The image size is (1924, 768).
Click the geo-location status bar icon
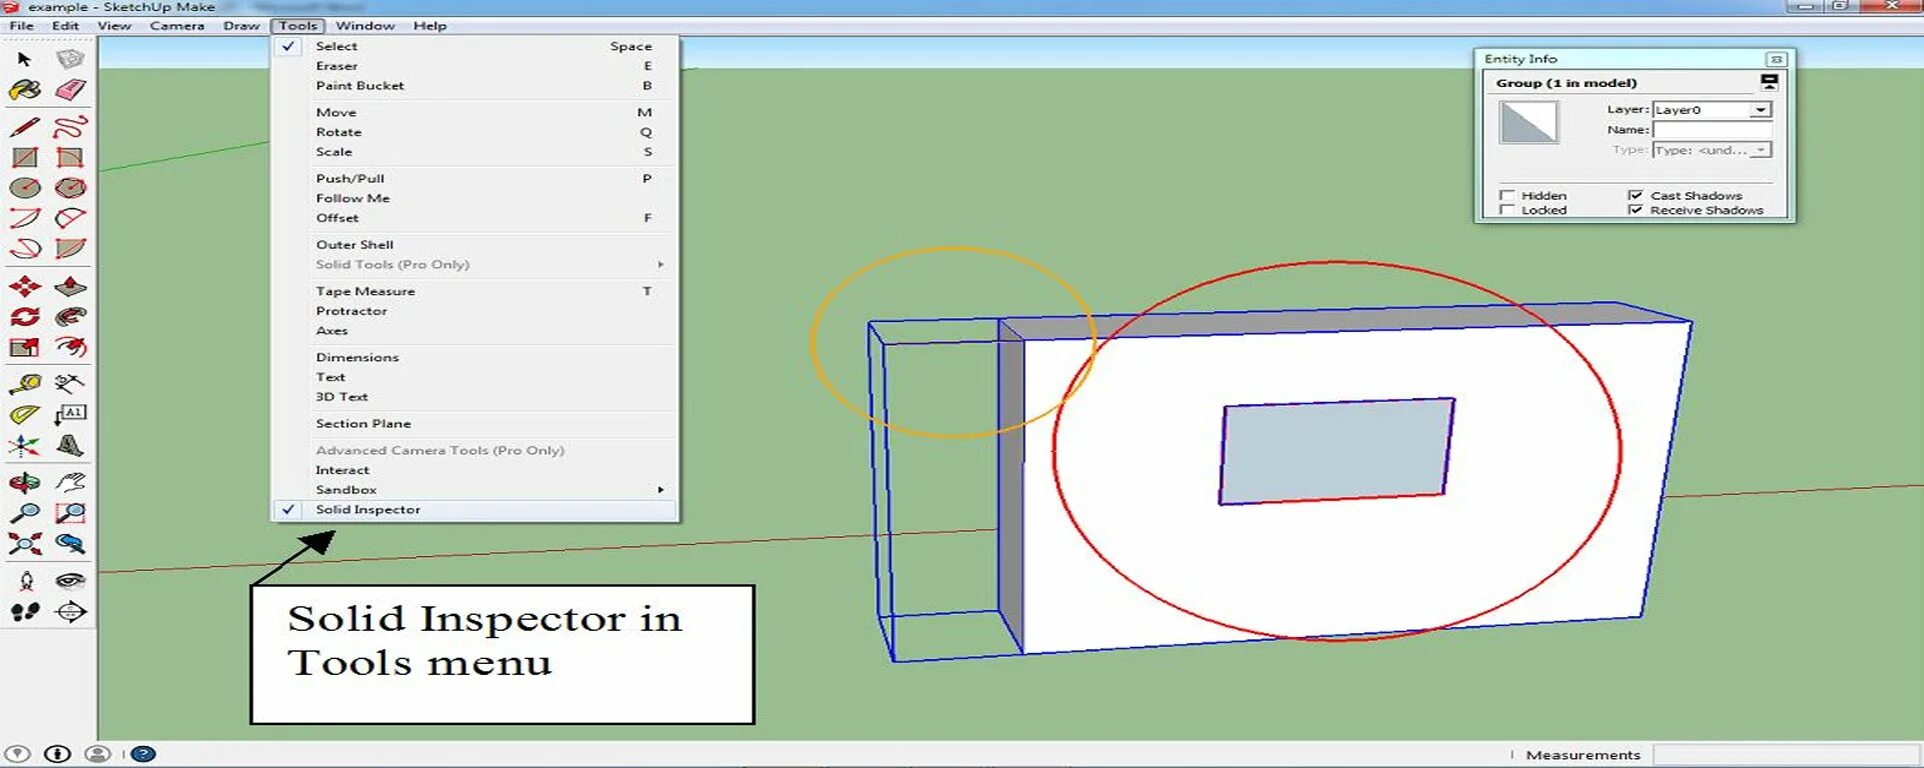point(18,754)
